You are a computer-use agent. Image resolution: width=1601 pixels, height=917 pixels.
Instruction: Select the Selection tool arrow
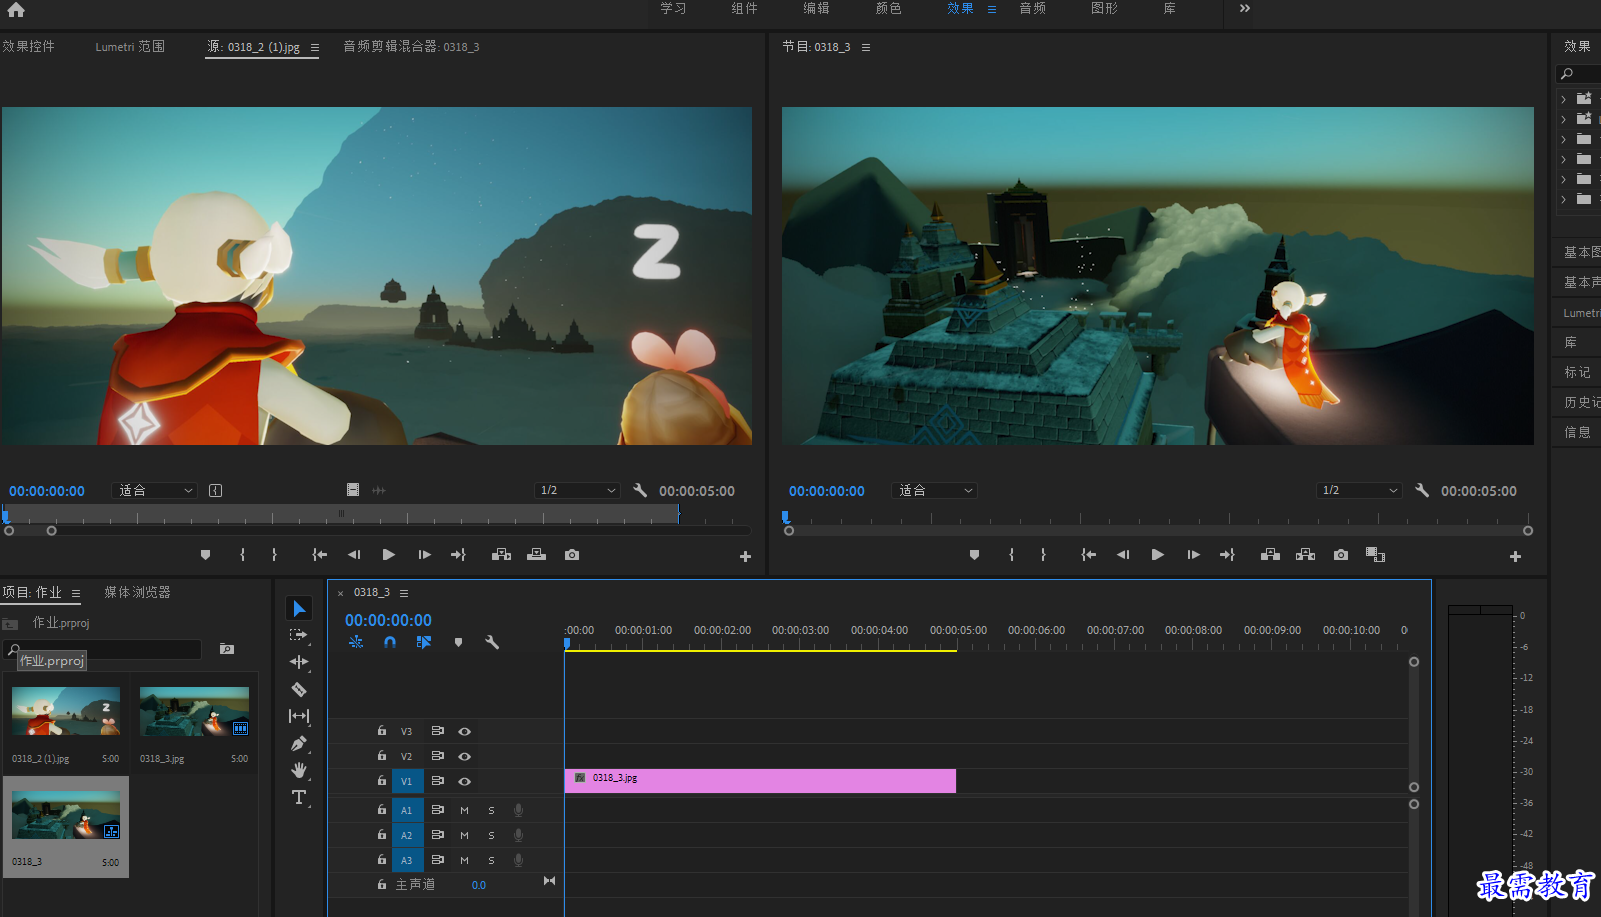pos(298,608)
